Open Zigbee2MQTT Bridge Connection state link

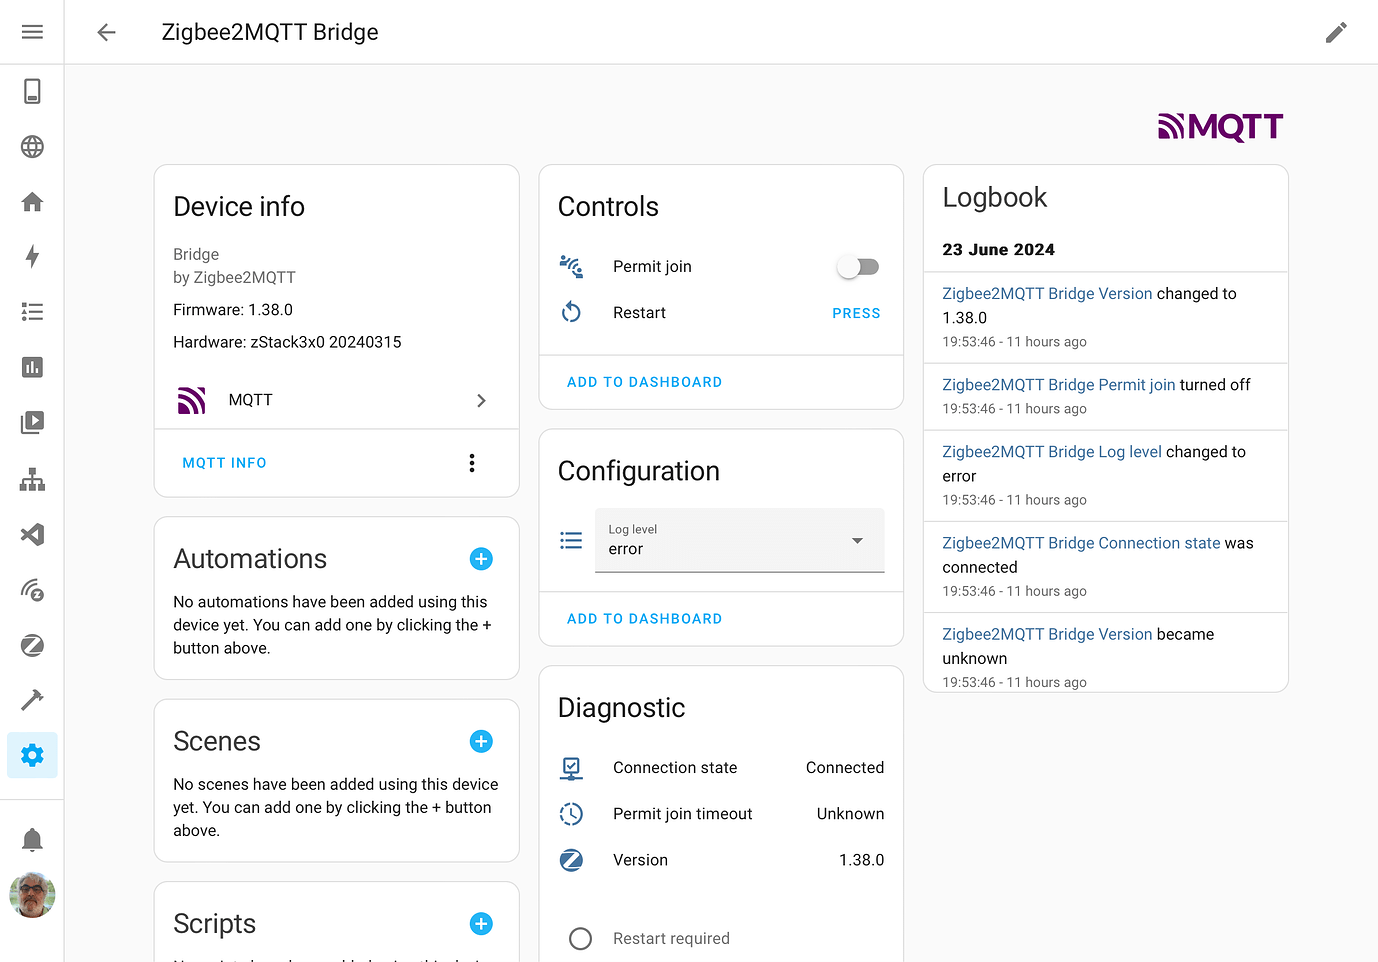click(x=1081, y=543)
